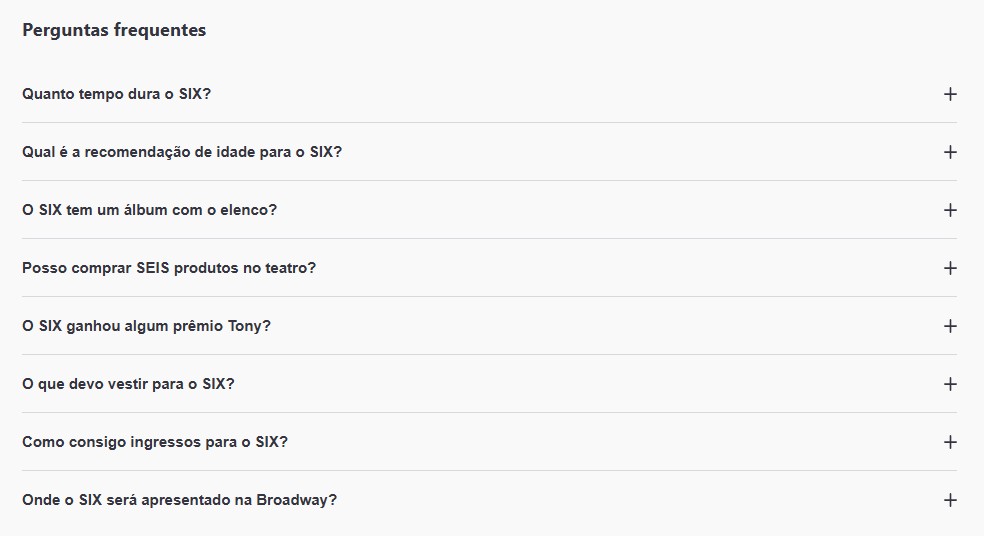Hit the plus icon for the Tony award question

(x=950, y=326)
